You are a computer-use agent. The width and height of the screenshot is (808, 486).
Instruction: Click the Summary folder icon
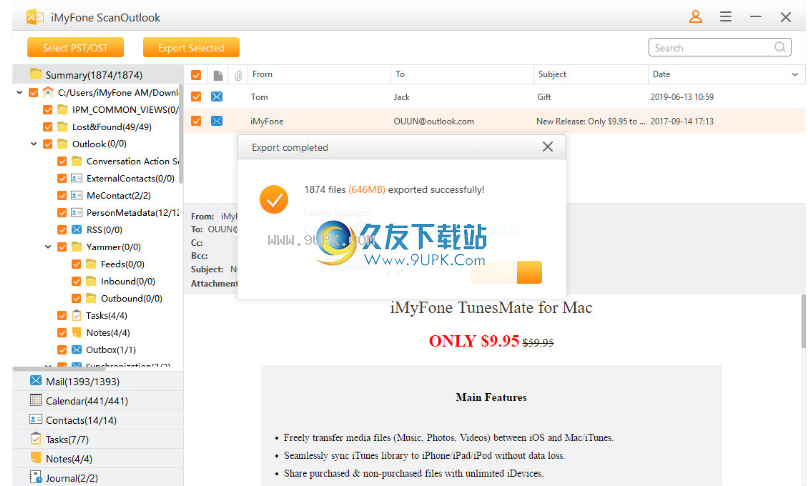[36, 74]
